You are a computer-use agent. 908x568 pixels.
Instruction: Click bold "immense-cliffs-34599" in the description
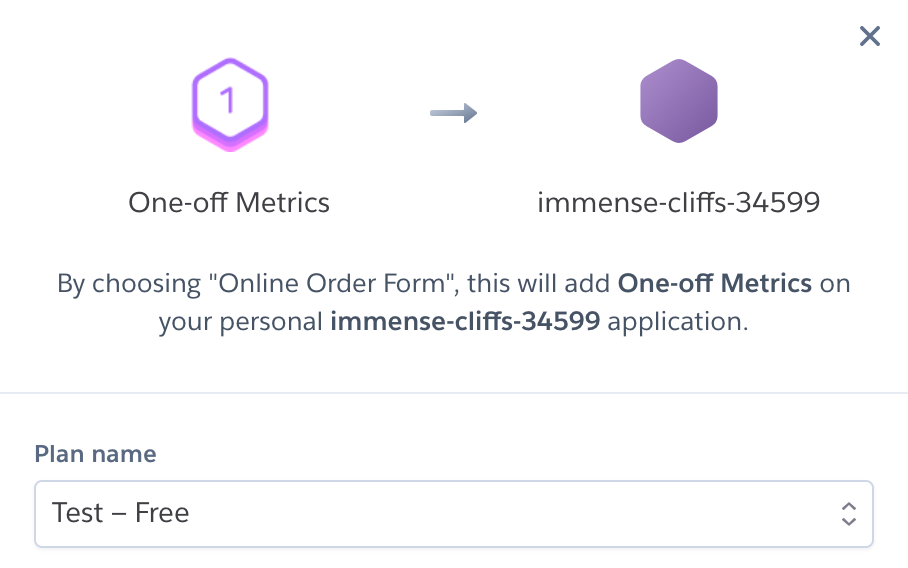(x=465, y=323)
